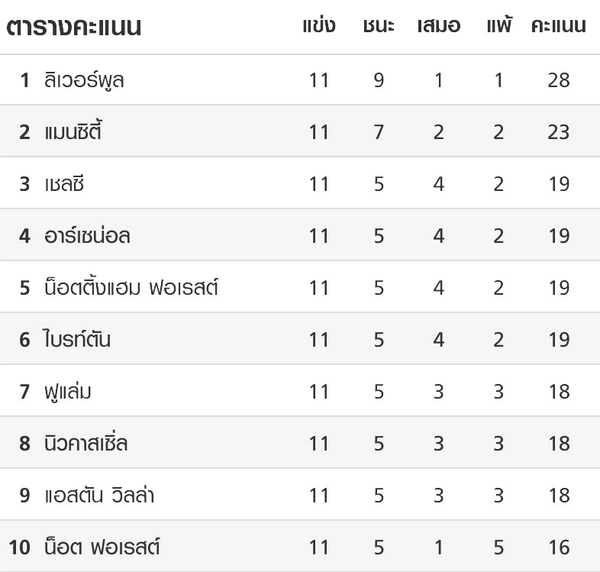Open the ไบรท์ตัน team link
This screenshot has width=600, height=572.
(x=77, y=339)
